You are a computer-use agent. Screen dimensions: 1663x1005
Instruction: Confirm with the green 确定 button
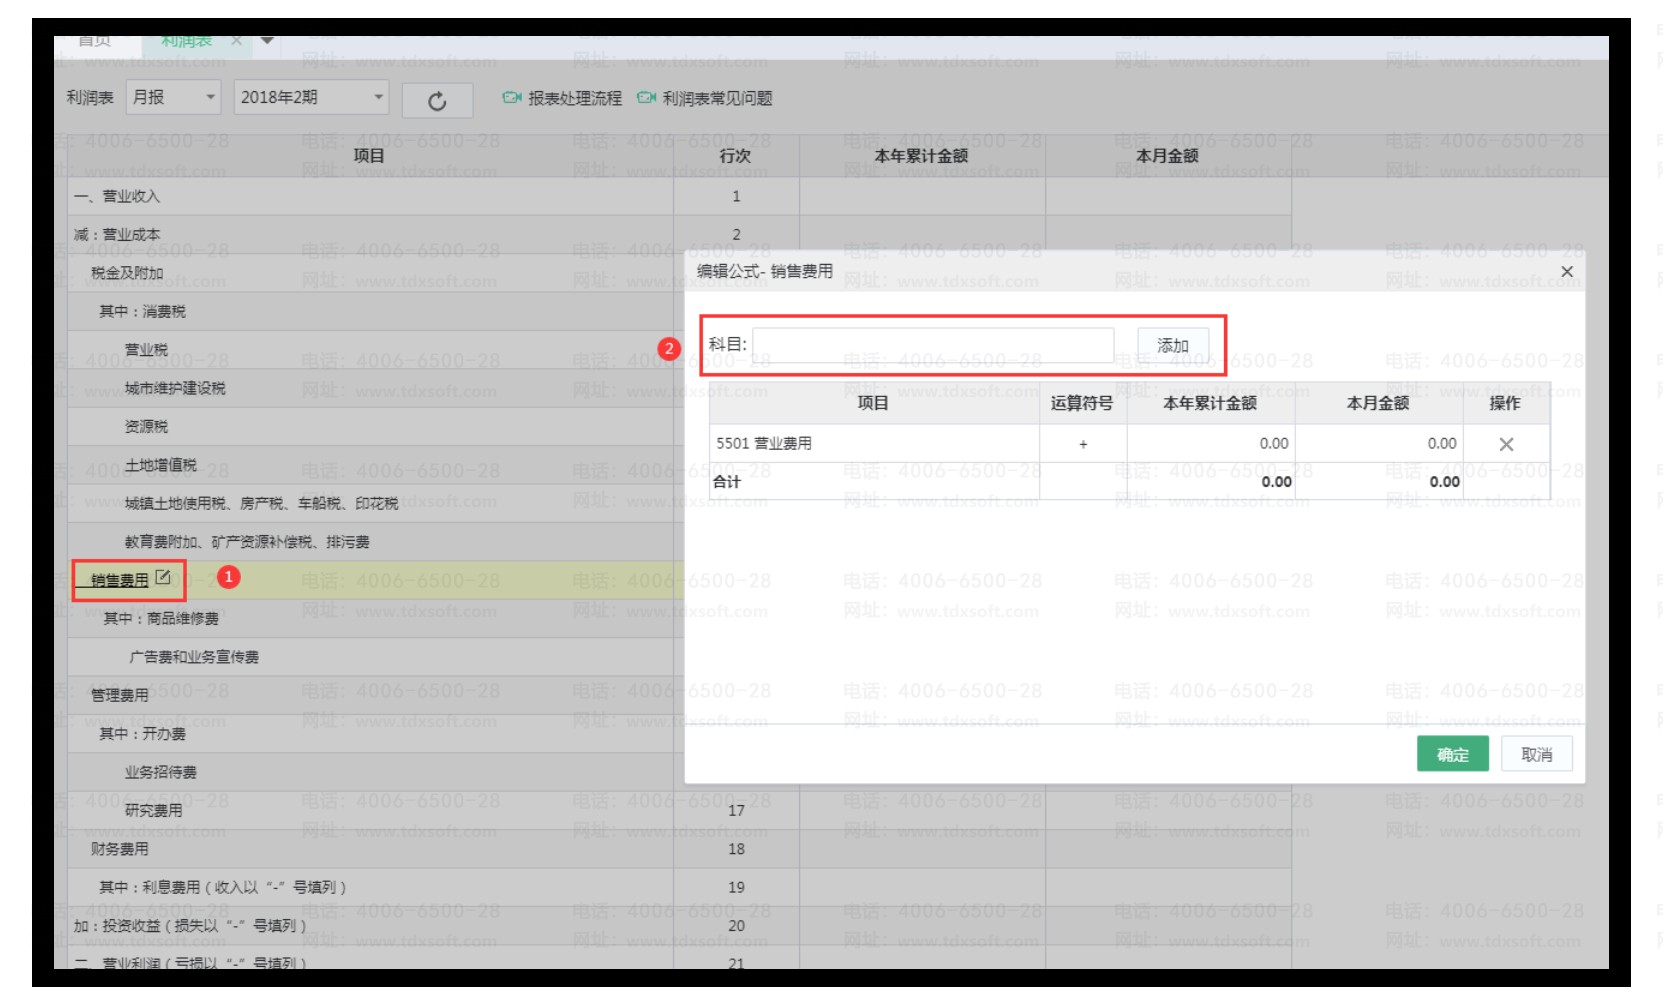[1452, 754]
